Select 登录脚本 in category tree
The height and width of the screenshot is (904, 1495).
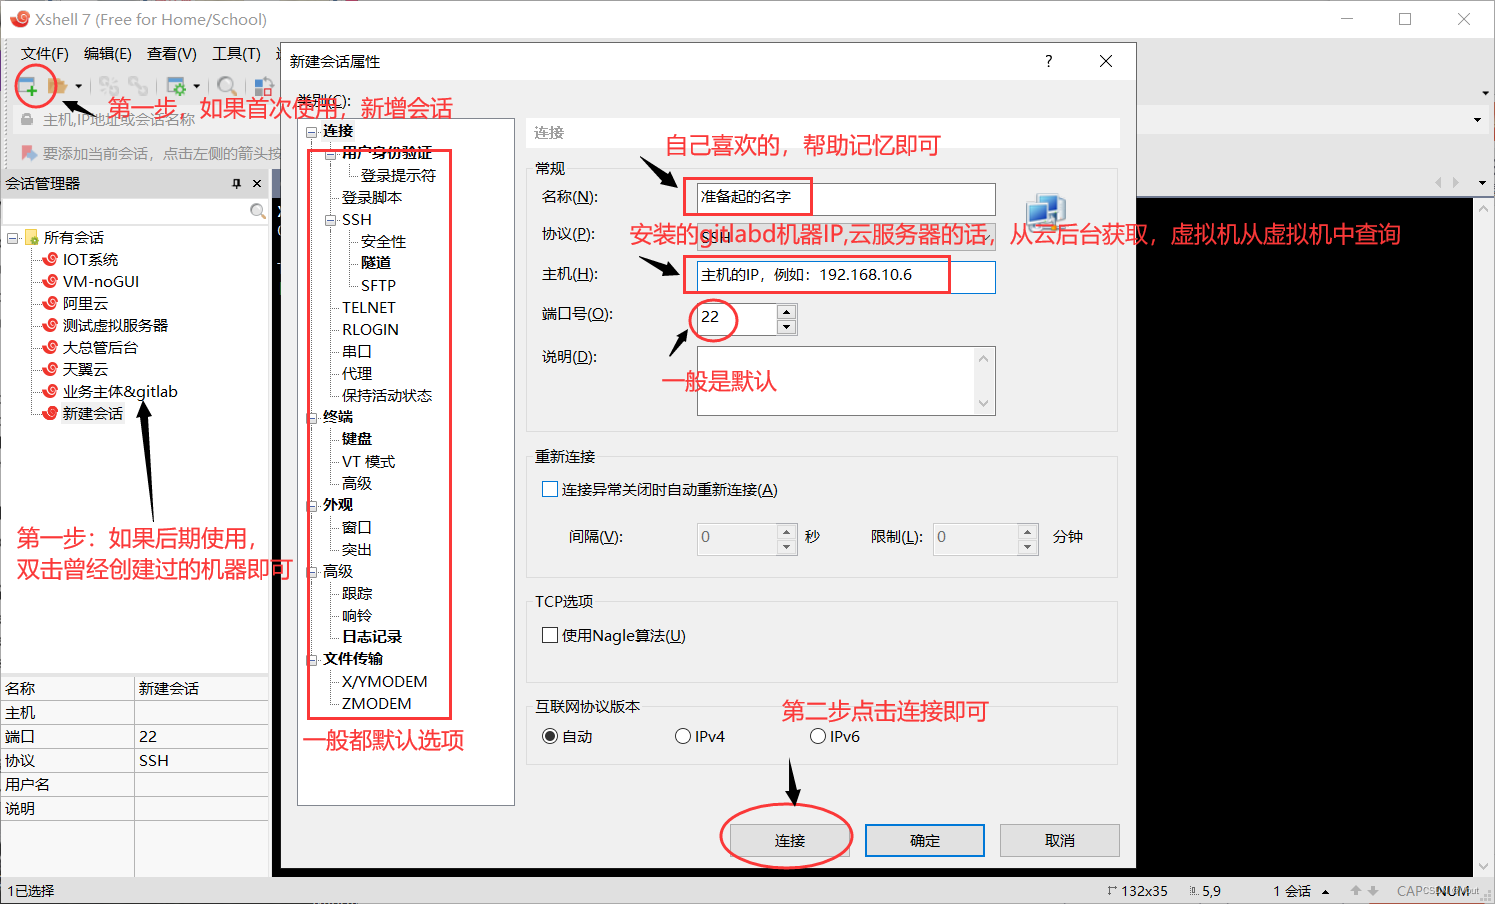pyautogui.click(x=372, y=197)
